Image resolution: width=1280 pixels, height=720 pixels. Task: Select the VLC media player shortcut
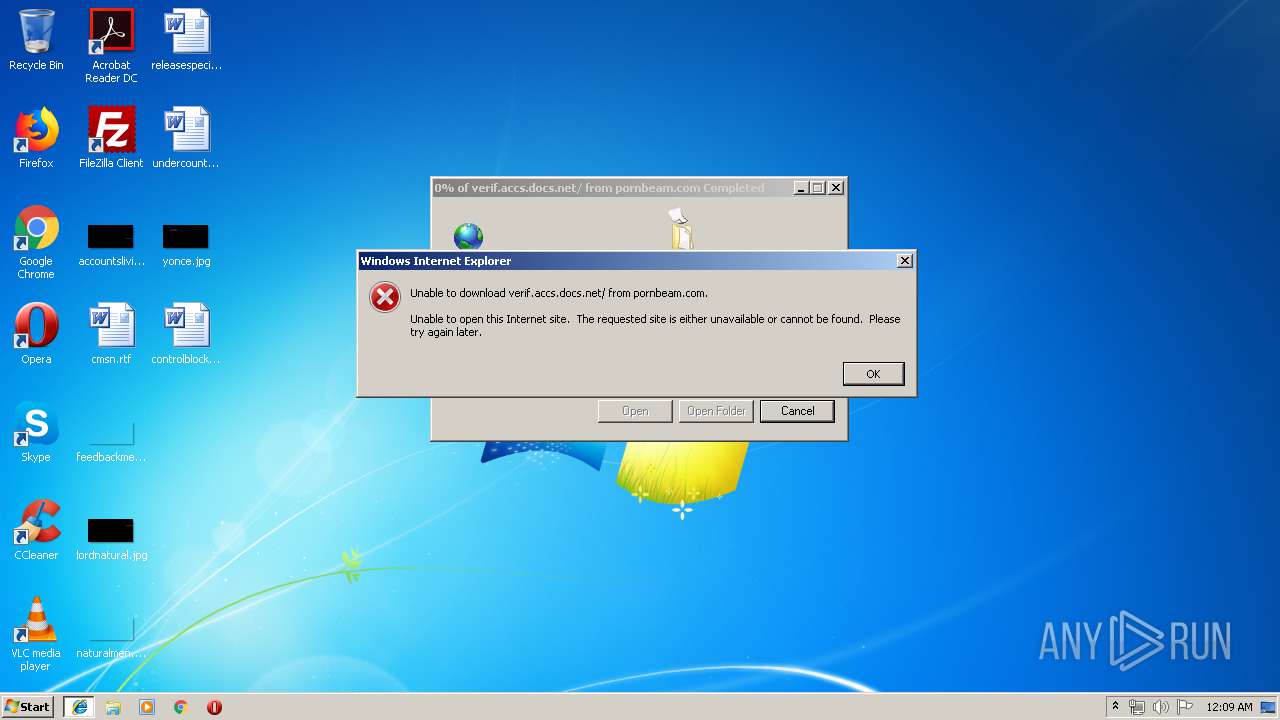click(36, 634)
